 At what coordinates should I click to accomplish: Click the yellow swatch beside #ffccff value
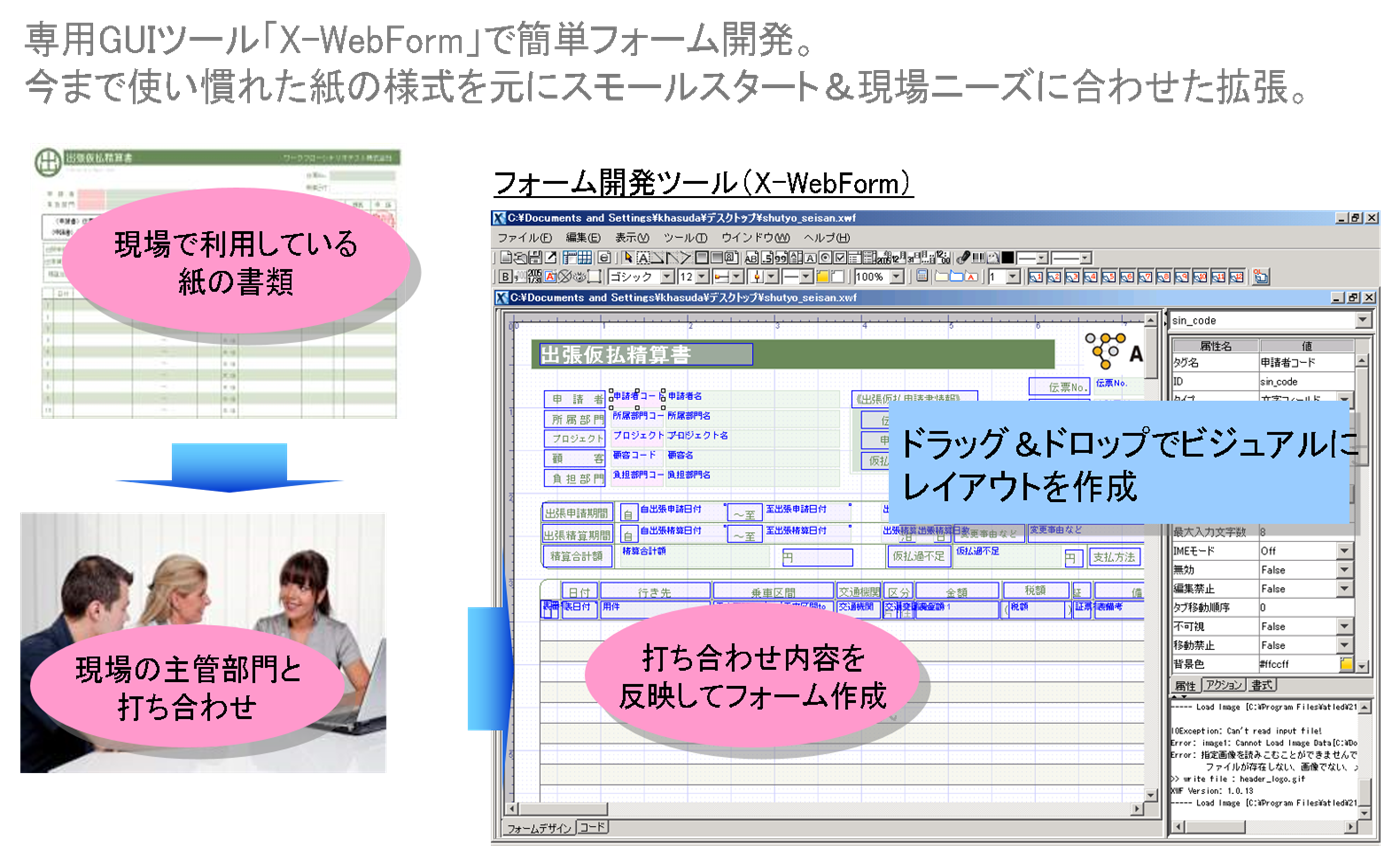click(x=1346, y=664)
